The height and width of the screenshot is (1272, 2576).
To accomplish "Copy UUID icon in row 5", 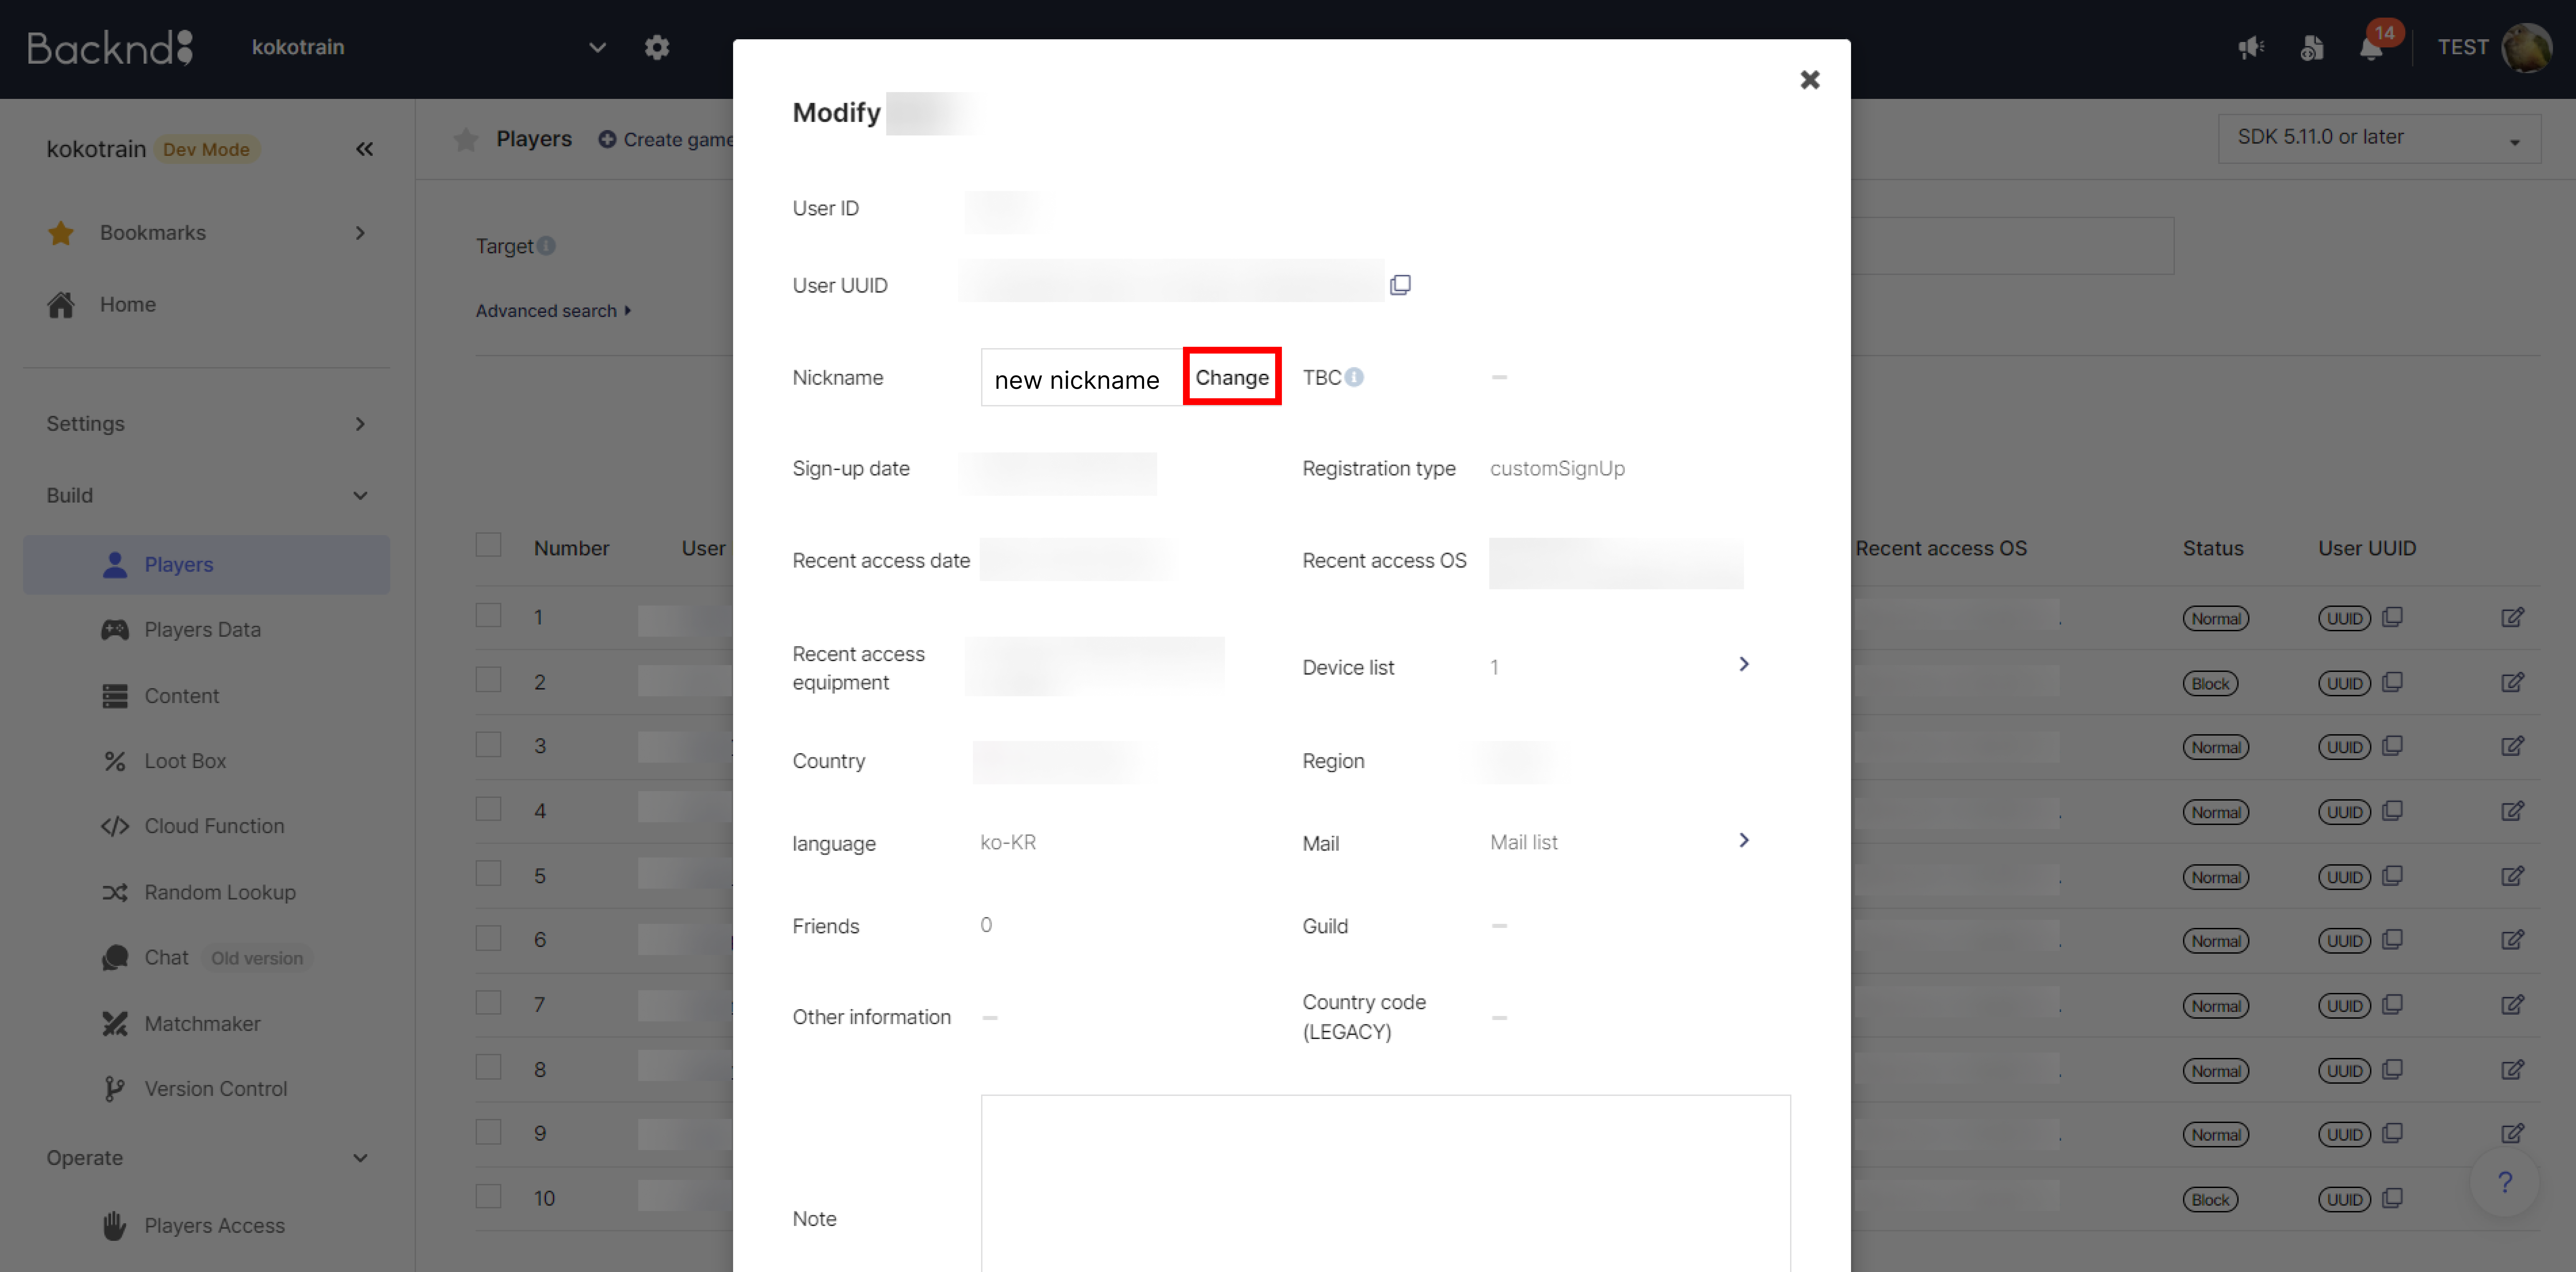I will (x=2392, y=876).
